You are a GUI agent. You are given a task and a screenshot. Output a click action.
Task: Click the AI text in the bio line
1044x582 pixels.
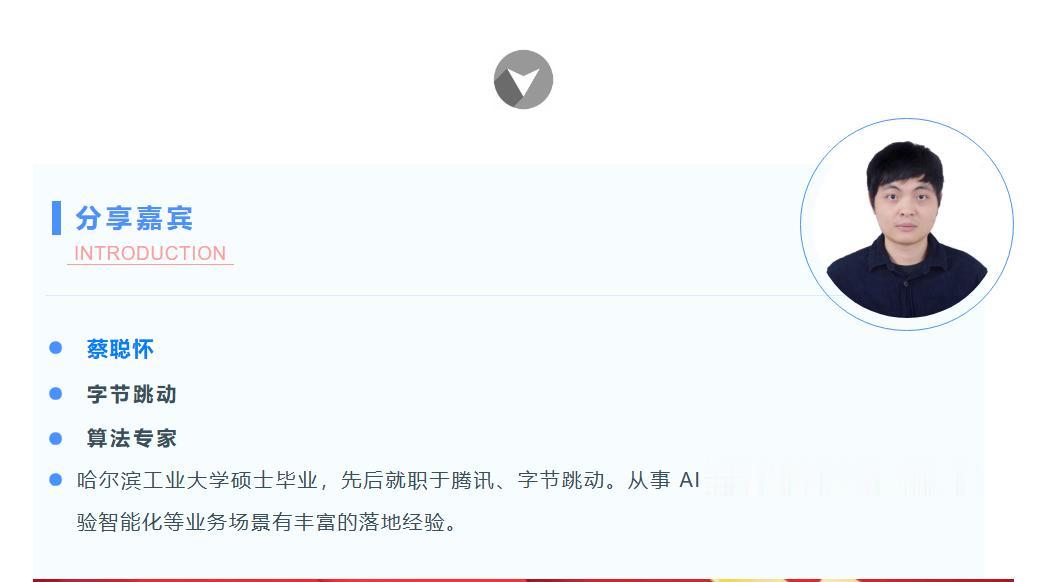[x=689, y=480]
